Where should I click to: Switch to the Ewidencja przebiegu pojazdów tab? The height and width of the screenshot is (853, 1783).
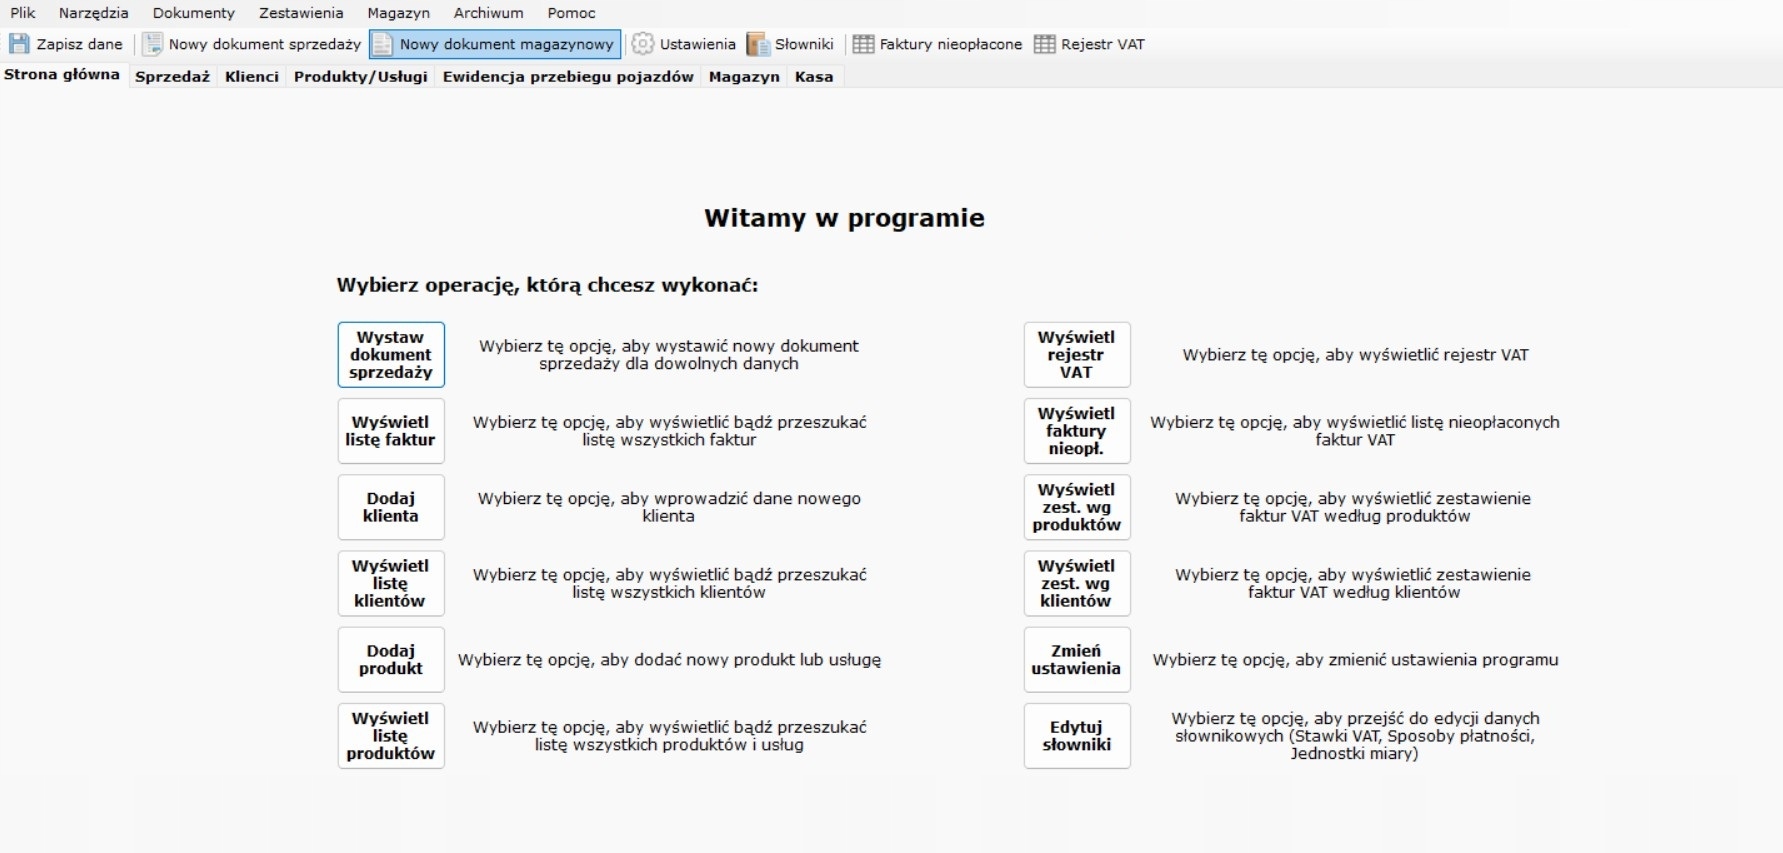568,76
